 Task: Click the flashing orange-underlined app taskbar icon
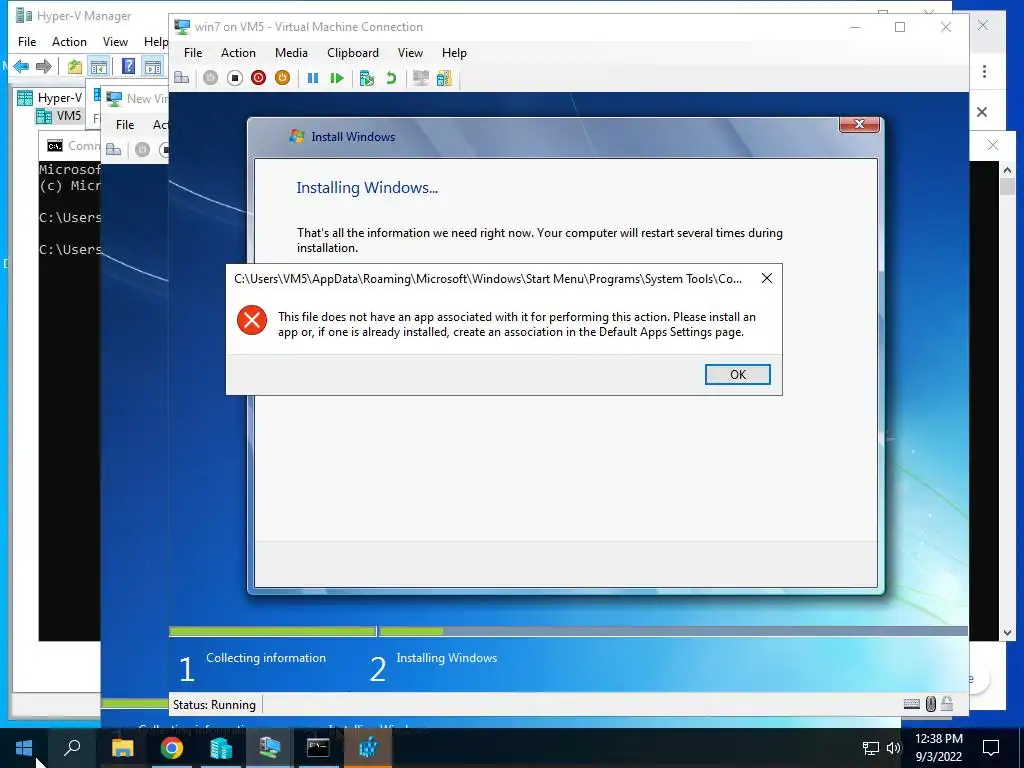368,748
